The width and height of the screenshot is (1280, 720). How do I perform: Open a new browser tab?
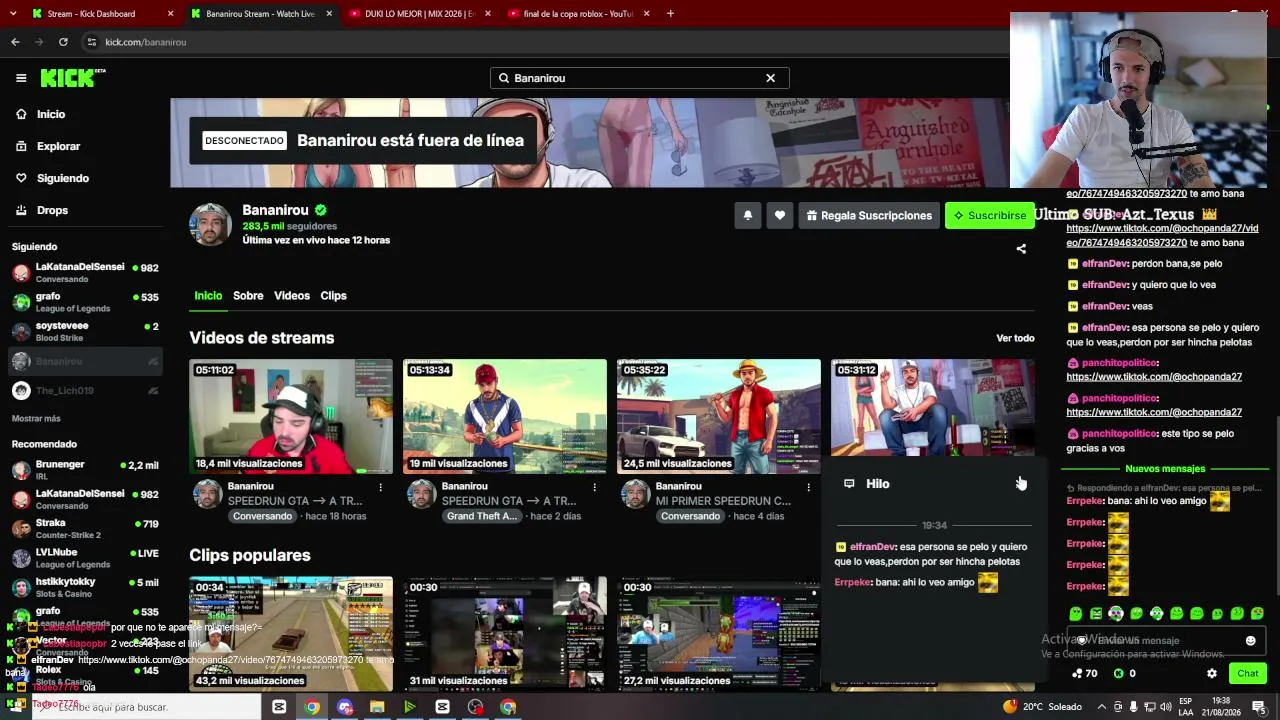pyautogui.click(x=670, y=14)
